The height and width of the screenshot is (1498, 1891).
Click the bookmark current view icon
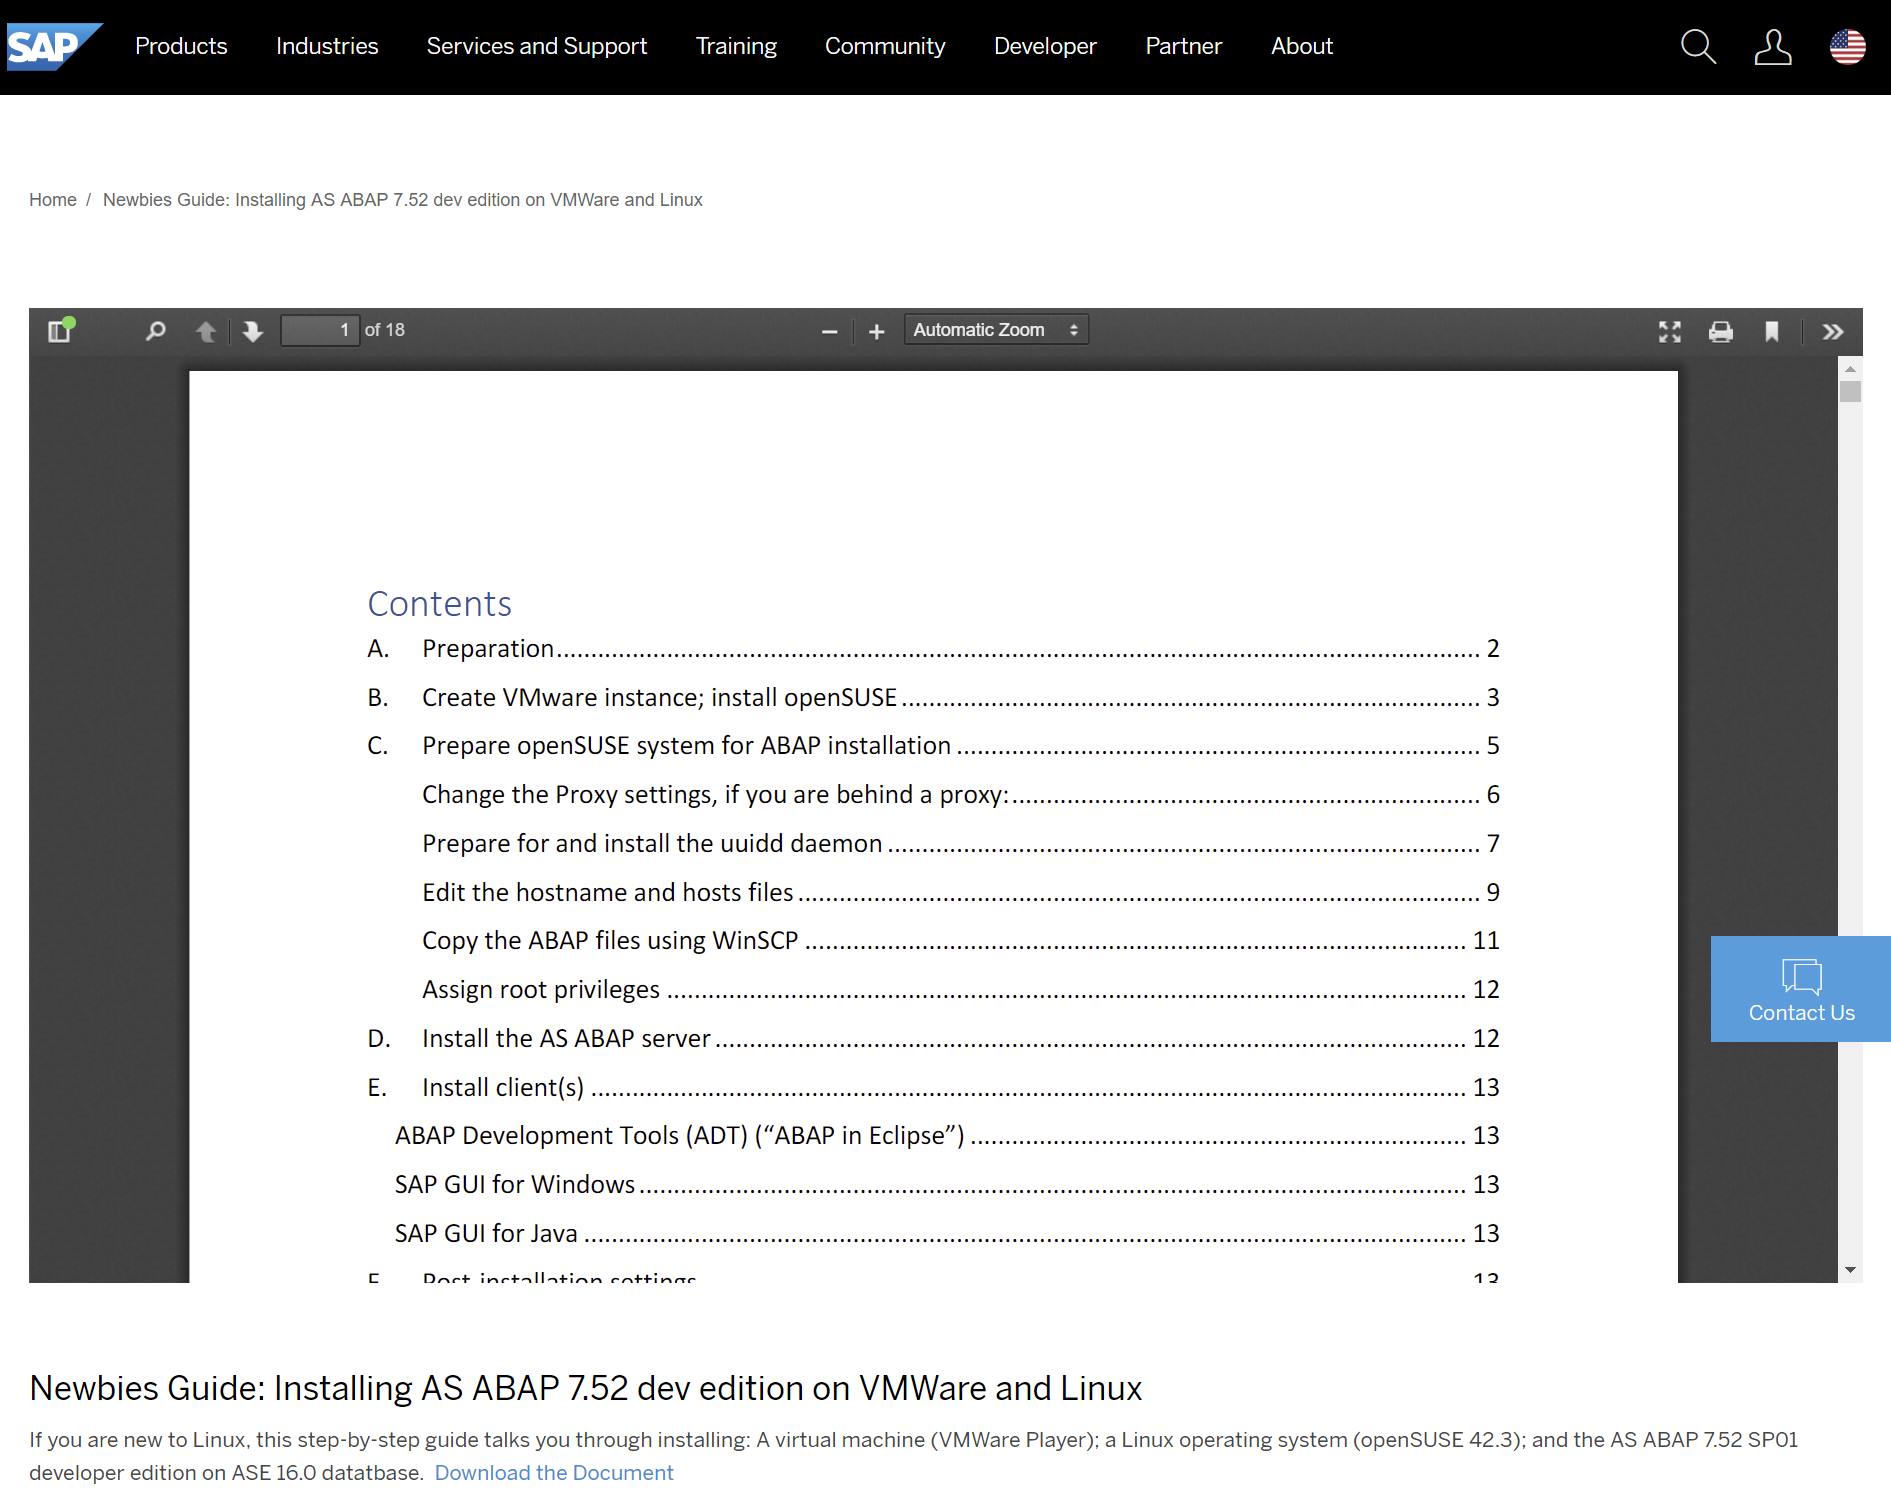pyautogui.click(x=1772, y=331)
